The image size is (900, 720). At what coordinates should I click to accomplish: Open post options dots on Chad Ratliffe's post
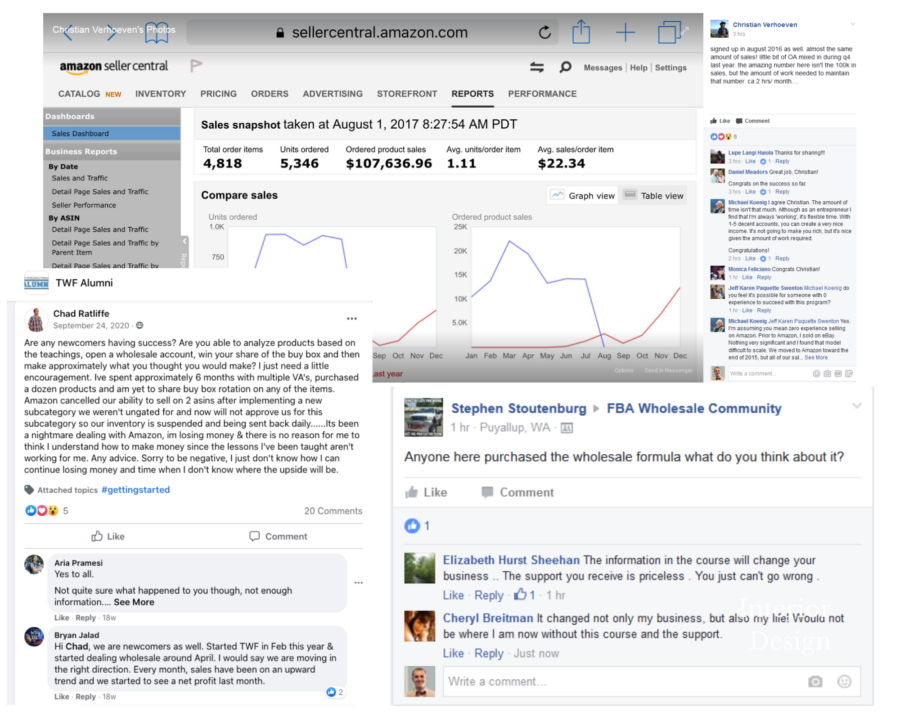[352, 318]
